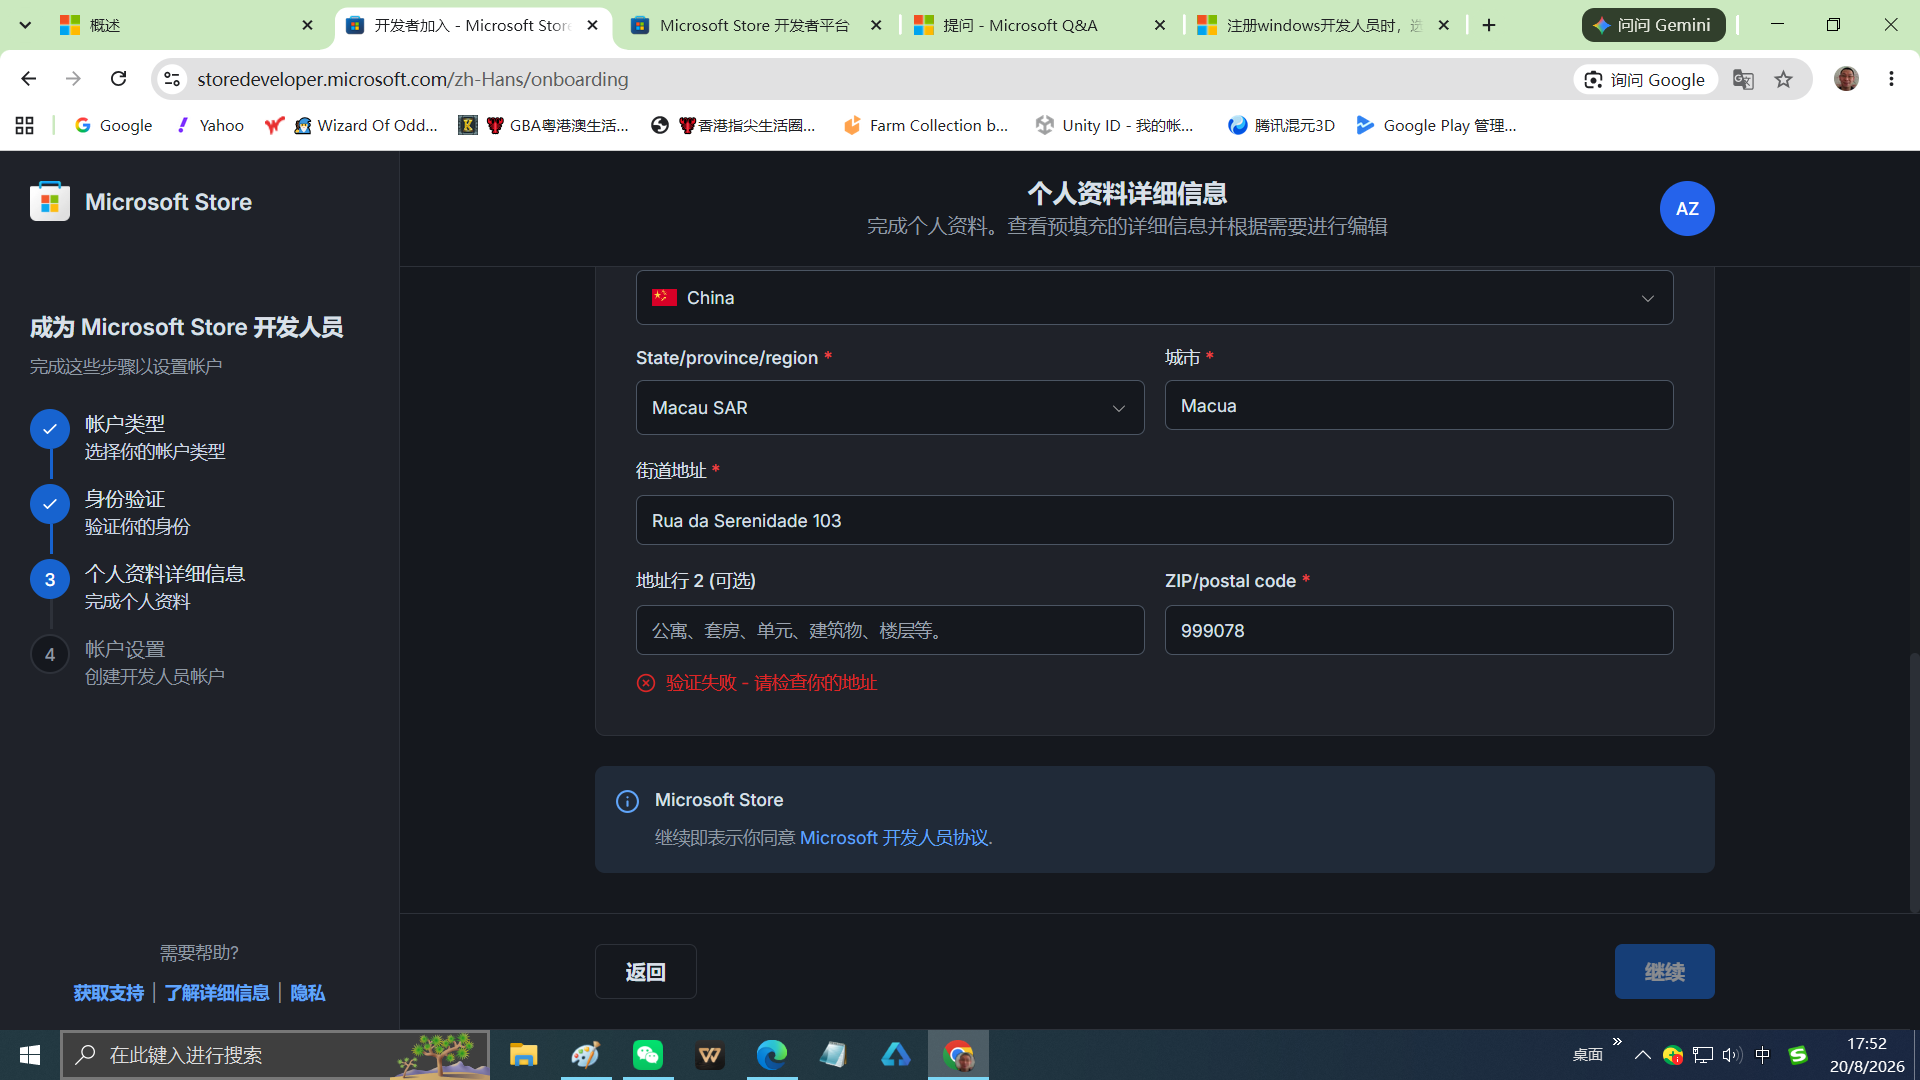The height and width of the screenshot is (1080, 1920).
Task: Go back to the previous browser page
Action: click(x=28, y=79)
